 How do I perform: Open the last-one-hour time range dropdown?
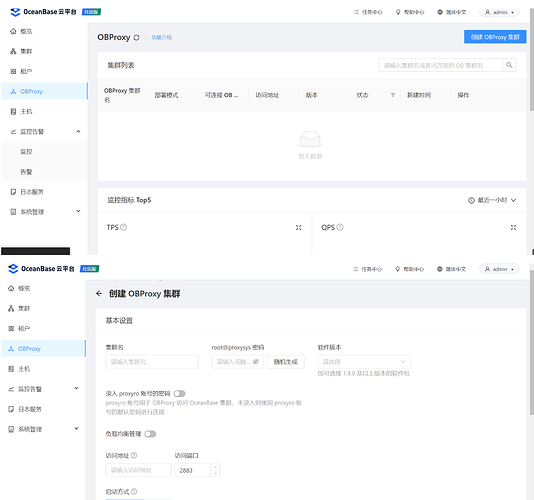(492, 200)
